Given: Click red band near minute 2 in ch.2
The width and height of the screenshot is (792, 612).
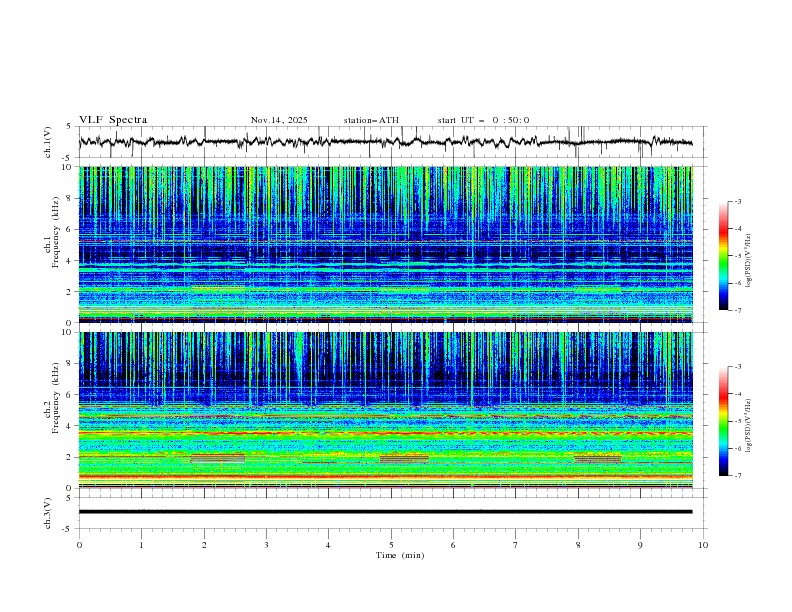Looking at the screenshot, I should click(217, 458).
